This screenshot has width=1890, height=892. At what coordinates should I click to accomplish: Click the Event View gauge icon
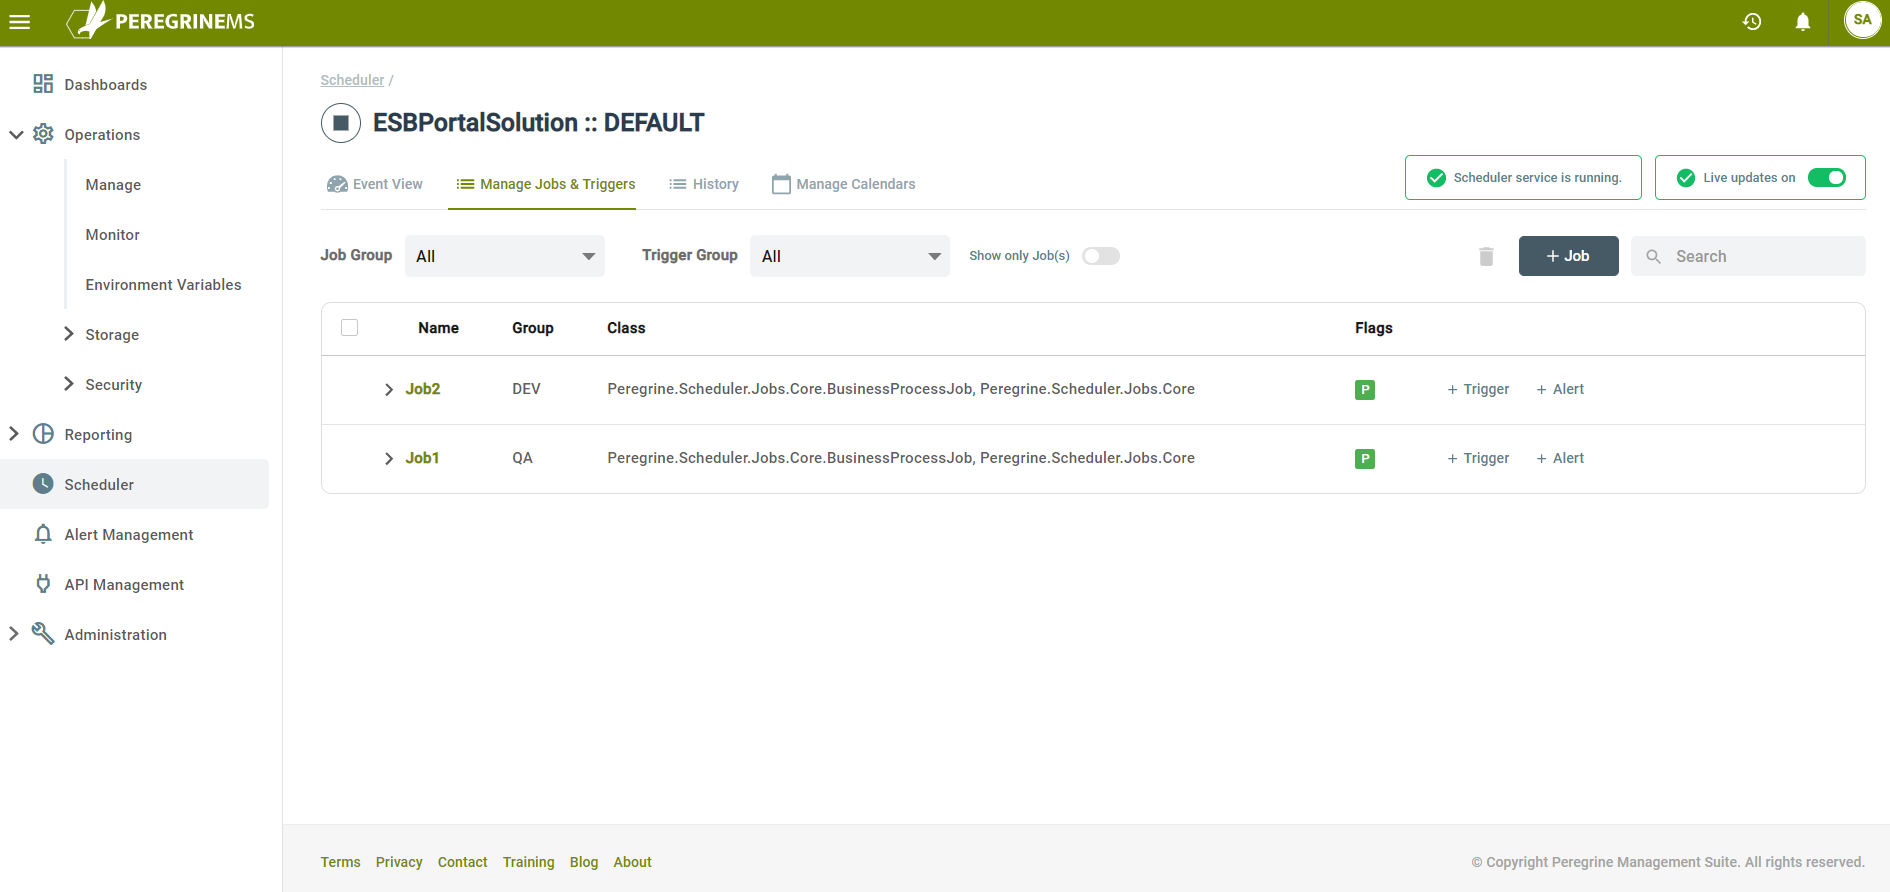(337, 184)
